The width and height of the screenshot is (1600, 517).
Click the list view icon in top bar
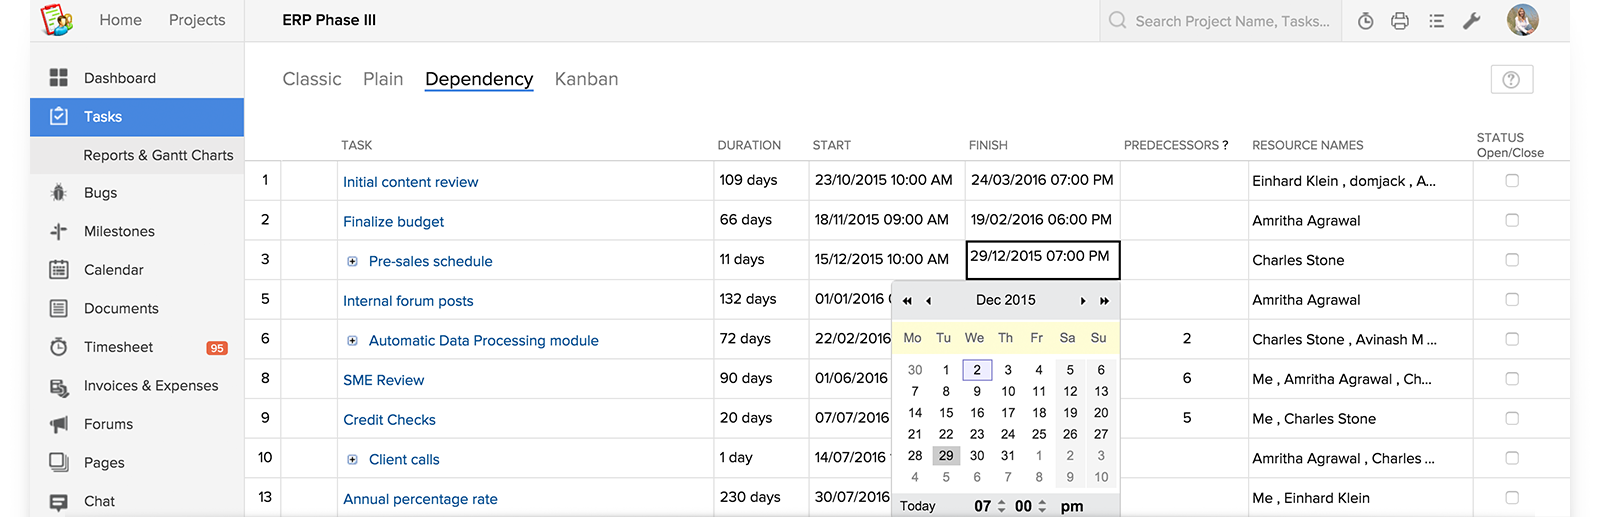pyautogui.click(x=1436, y=21)
